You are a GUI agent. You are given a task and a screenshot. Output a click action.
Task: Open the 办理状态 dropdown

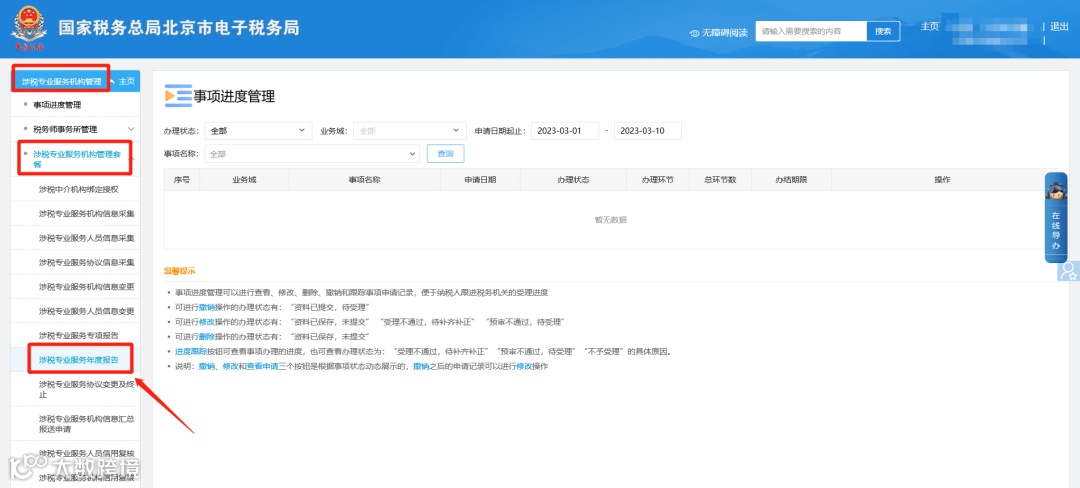258,131
